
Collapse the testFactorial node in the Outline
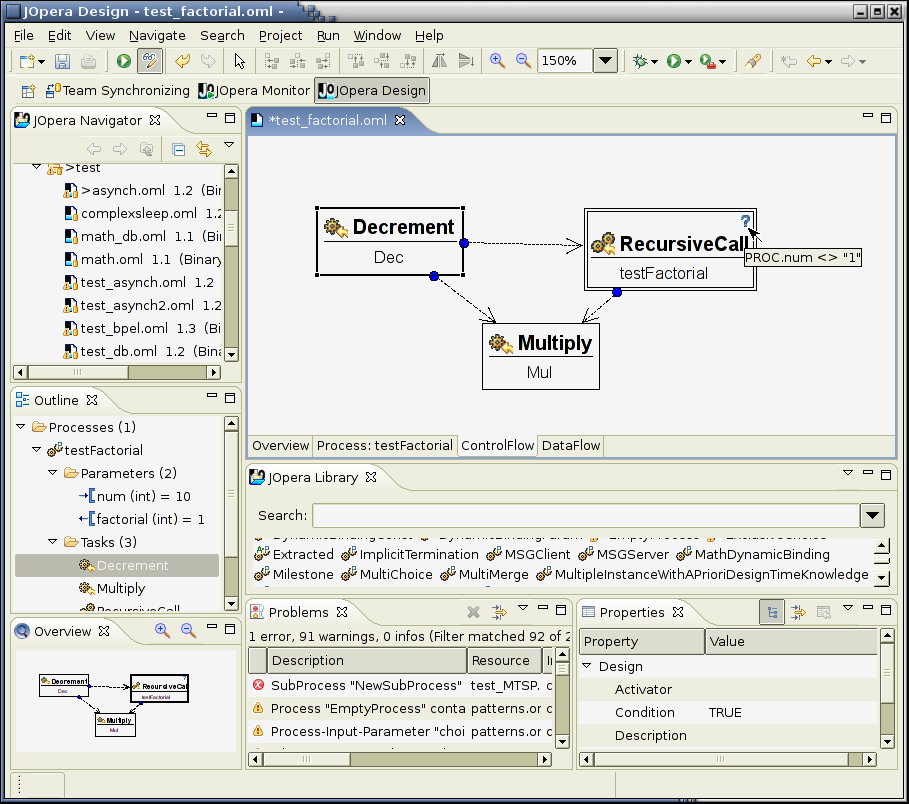pyautogui.click(x=37, y=450)
